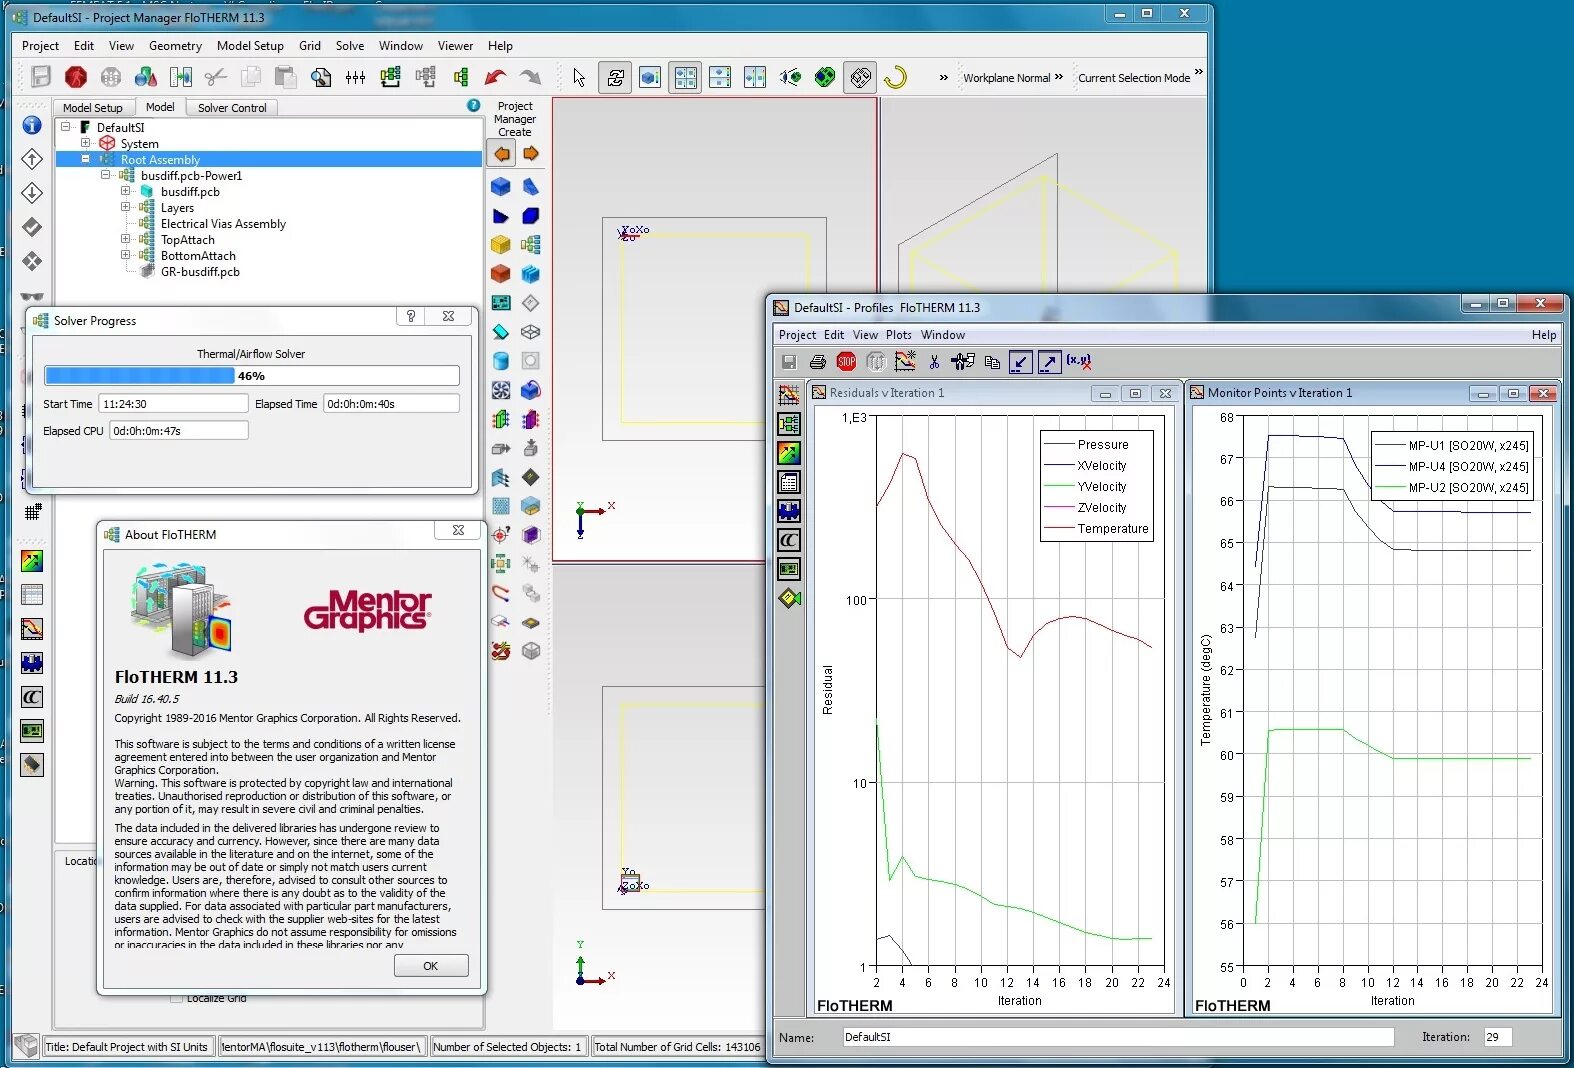Screen dimensions: 1574x1068
Task: Click the (x,y) cursor icon in Profiles toolbar
Action: point(1078,361)
